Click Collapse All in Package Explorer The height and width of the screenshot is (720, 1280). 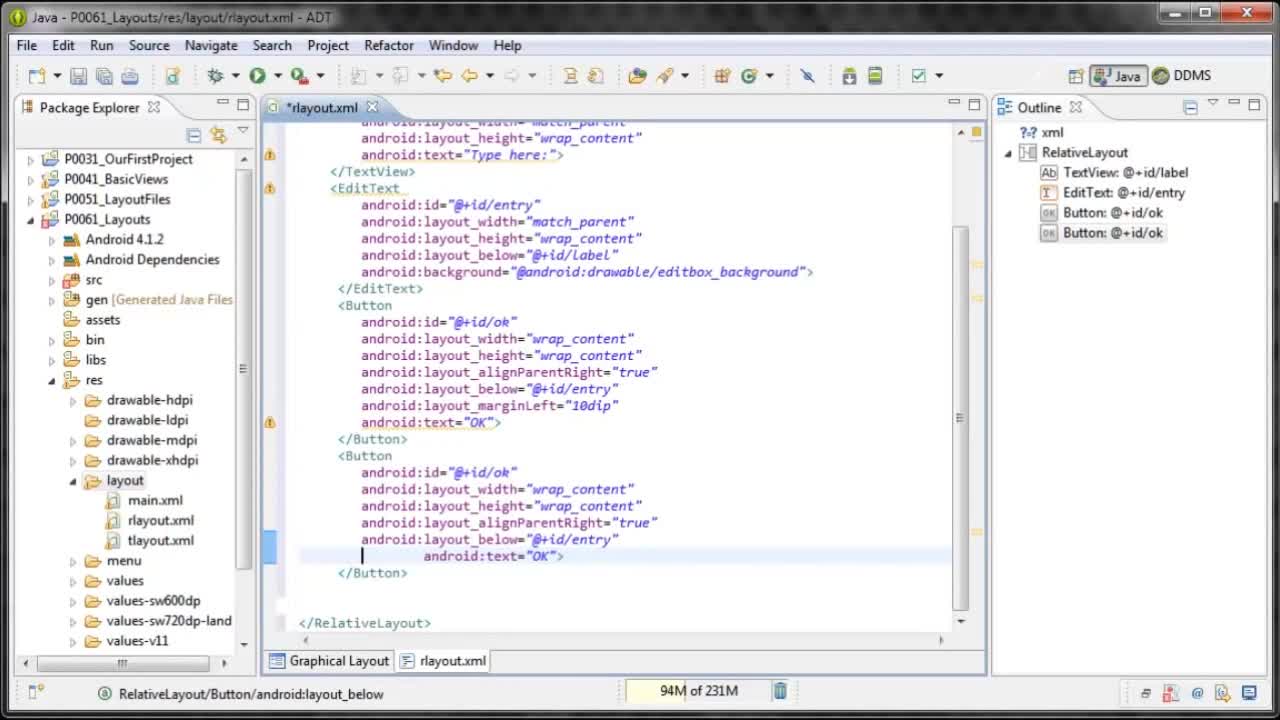click(x=194, y=135)
